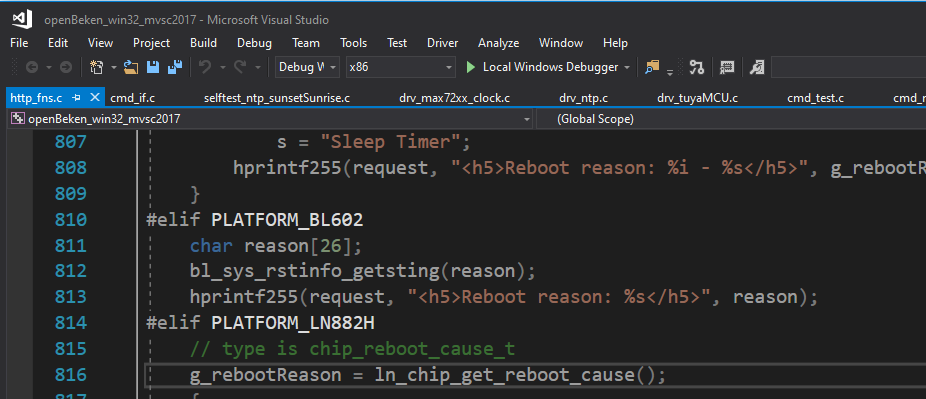Open the Navigate Backward history dropdown arrow
This screenshot has height=399, width=926.
point(49,68)
